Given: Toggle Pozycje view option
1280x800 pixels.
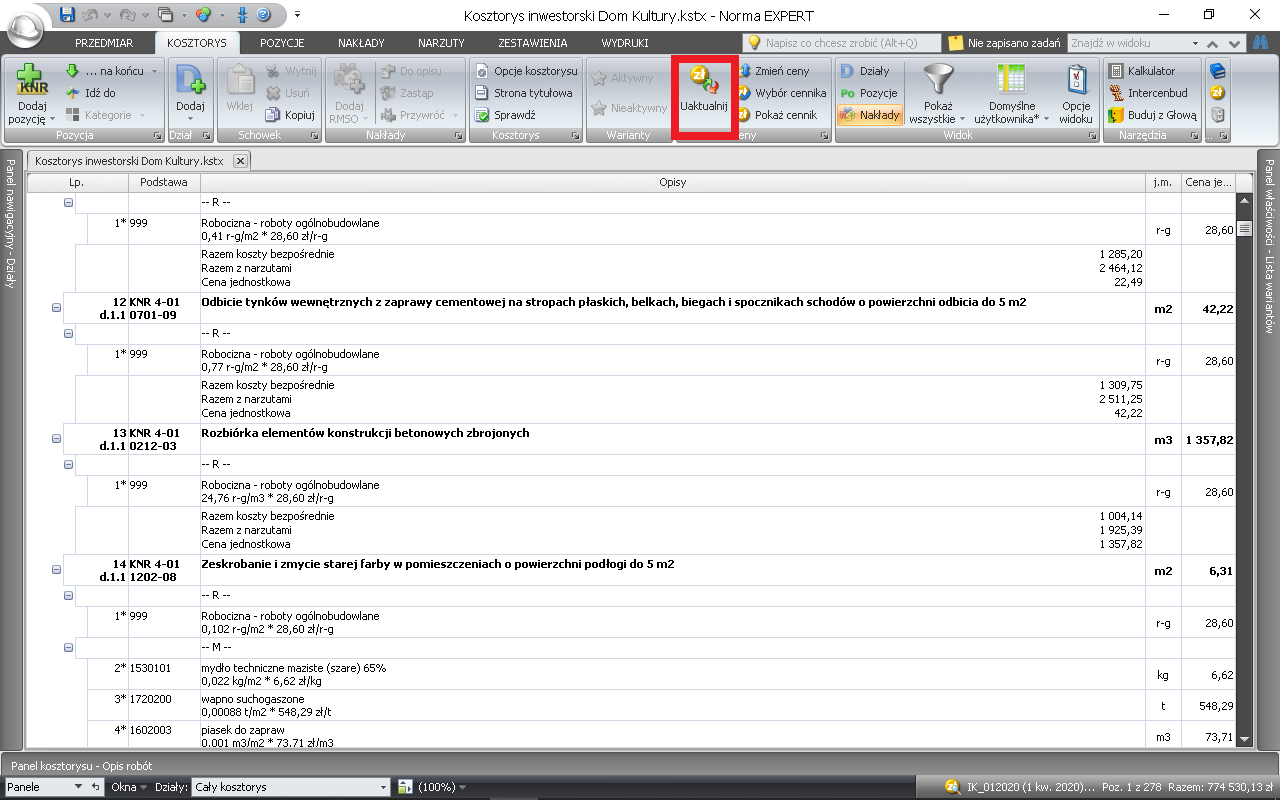Looking at the screenshot, I should point(869,93).
